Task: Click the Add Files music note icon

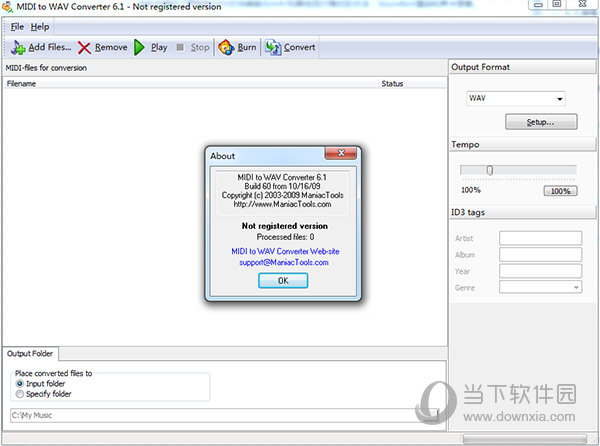Action: [x=18, y=47]
